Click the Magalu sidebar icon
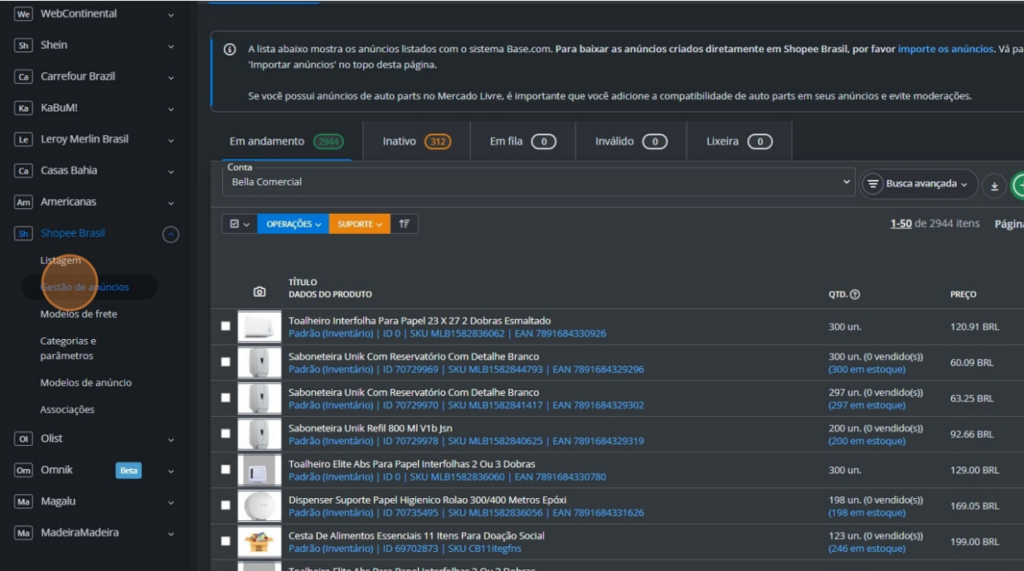The height and width of the screenshot is (571, 1024). 23,501
